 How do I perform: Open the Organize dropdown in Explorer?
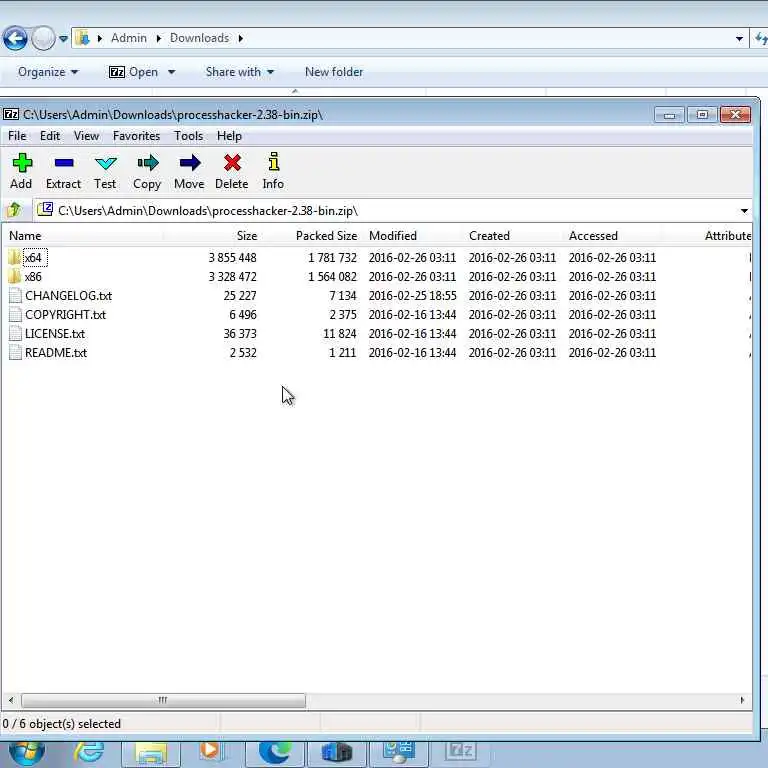48,72
